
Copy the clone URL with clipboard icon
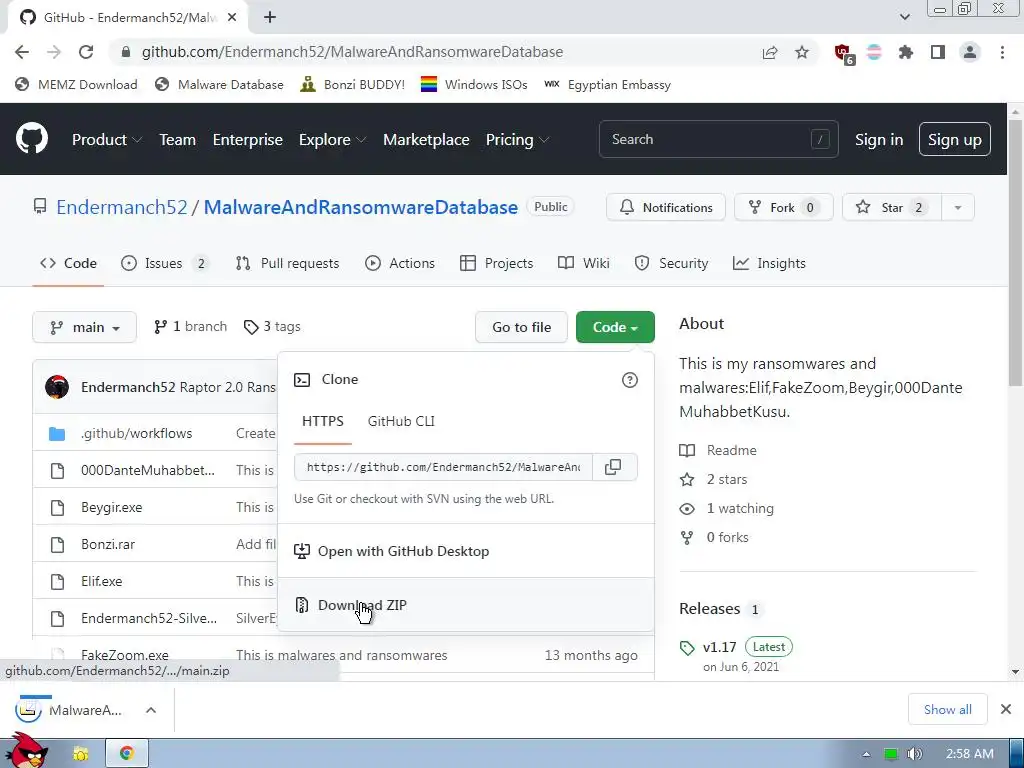coord(613,467)
